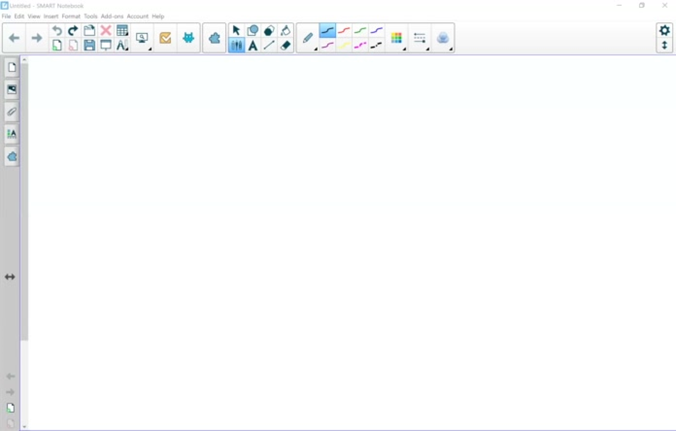Open the Add-ons menu
This screenshot has height=431, width=676.
(x=112, y=16)
